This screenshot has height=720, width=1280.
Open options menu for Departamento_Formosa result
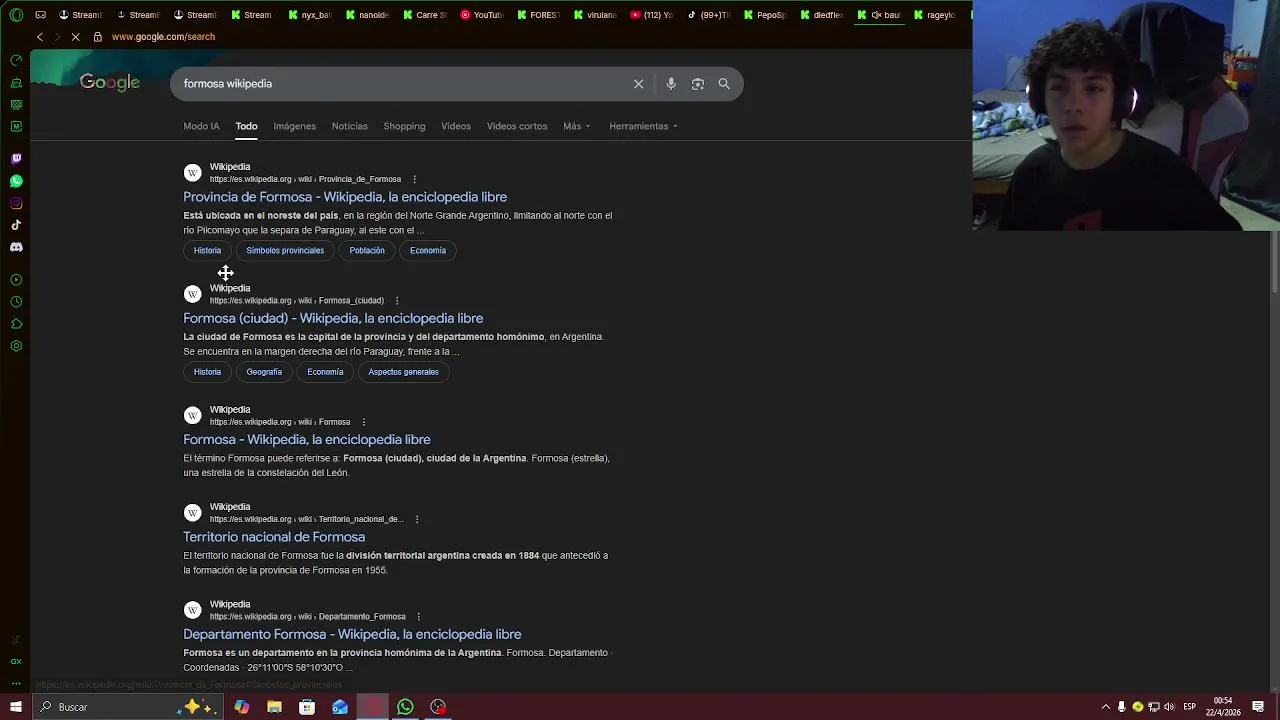pyautogui.click(x=418, y=617)
